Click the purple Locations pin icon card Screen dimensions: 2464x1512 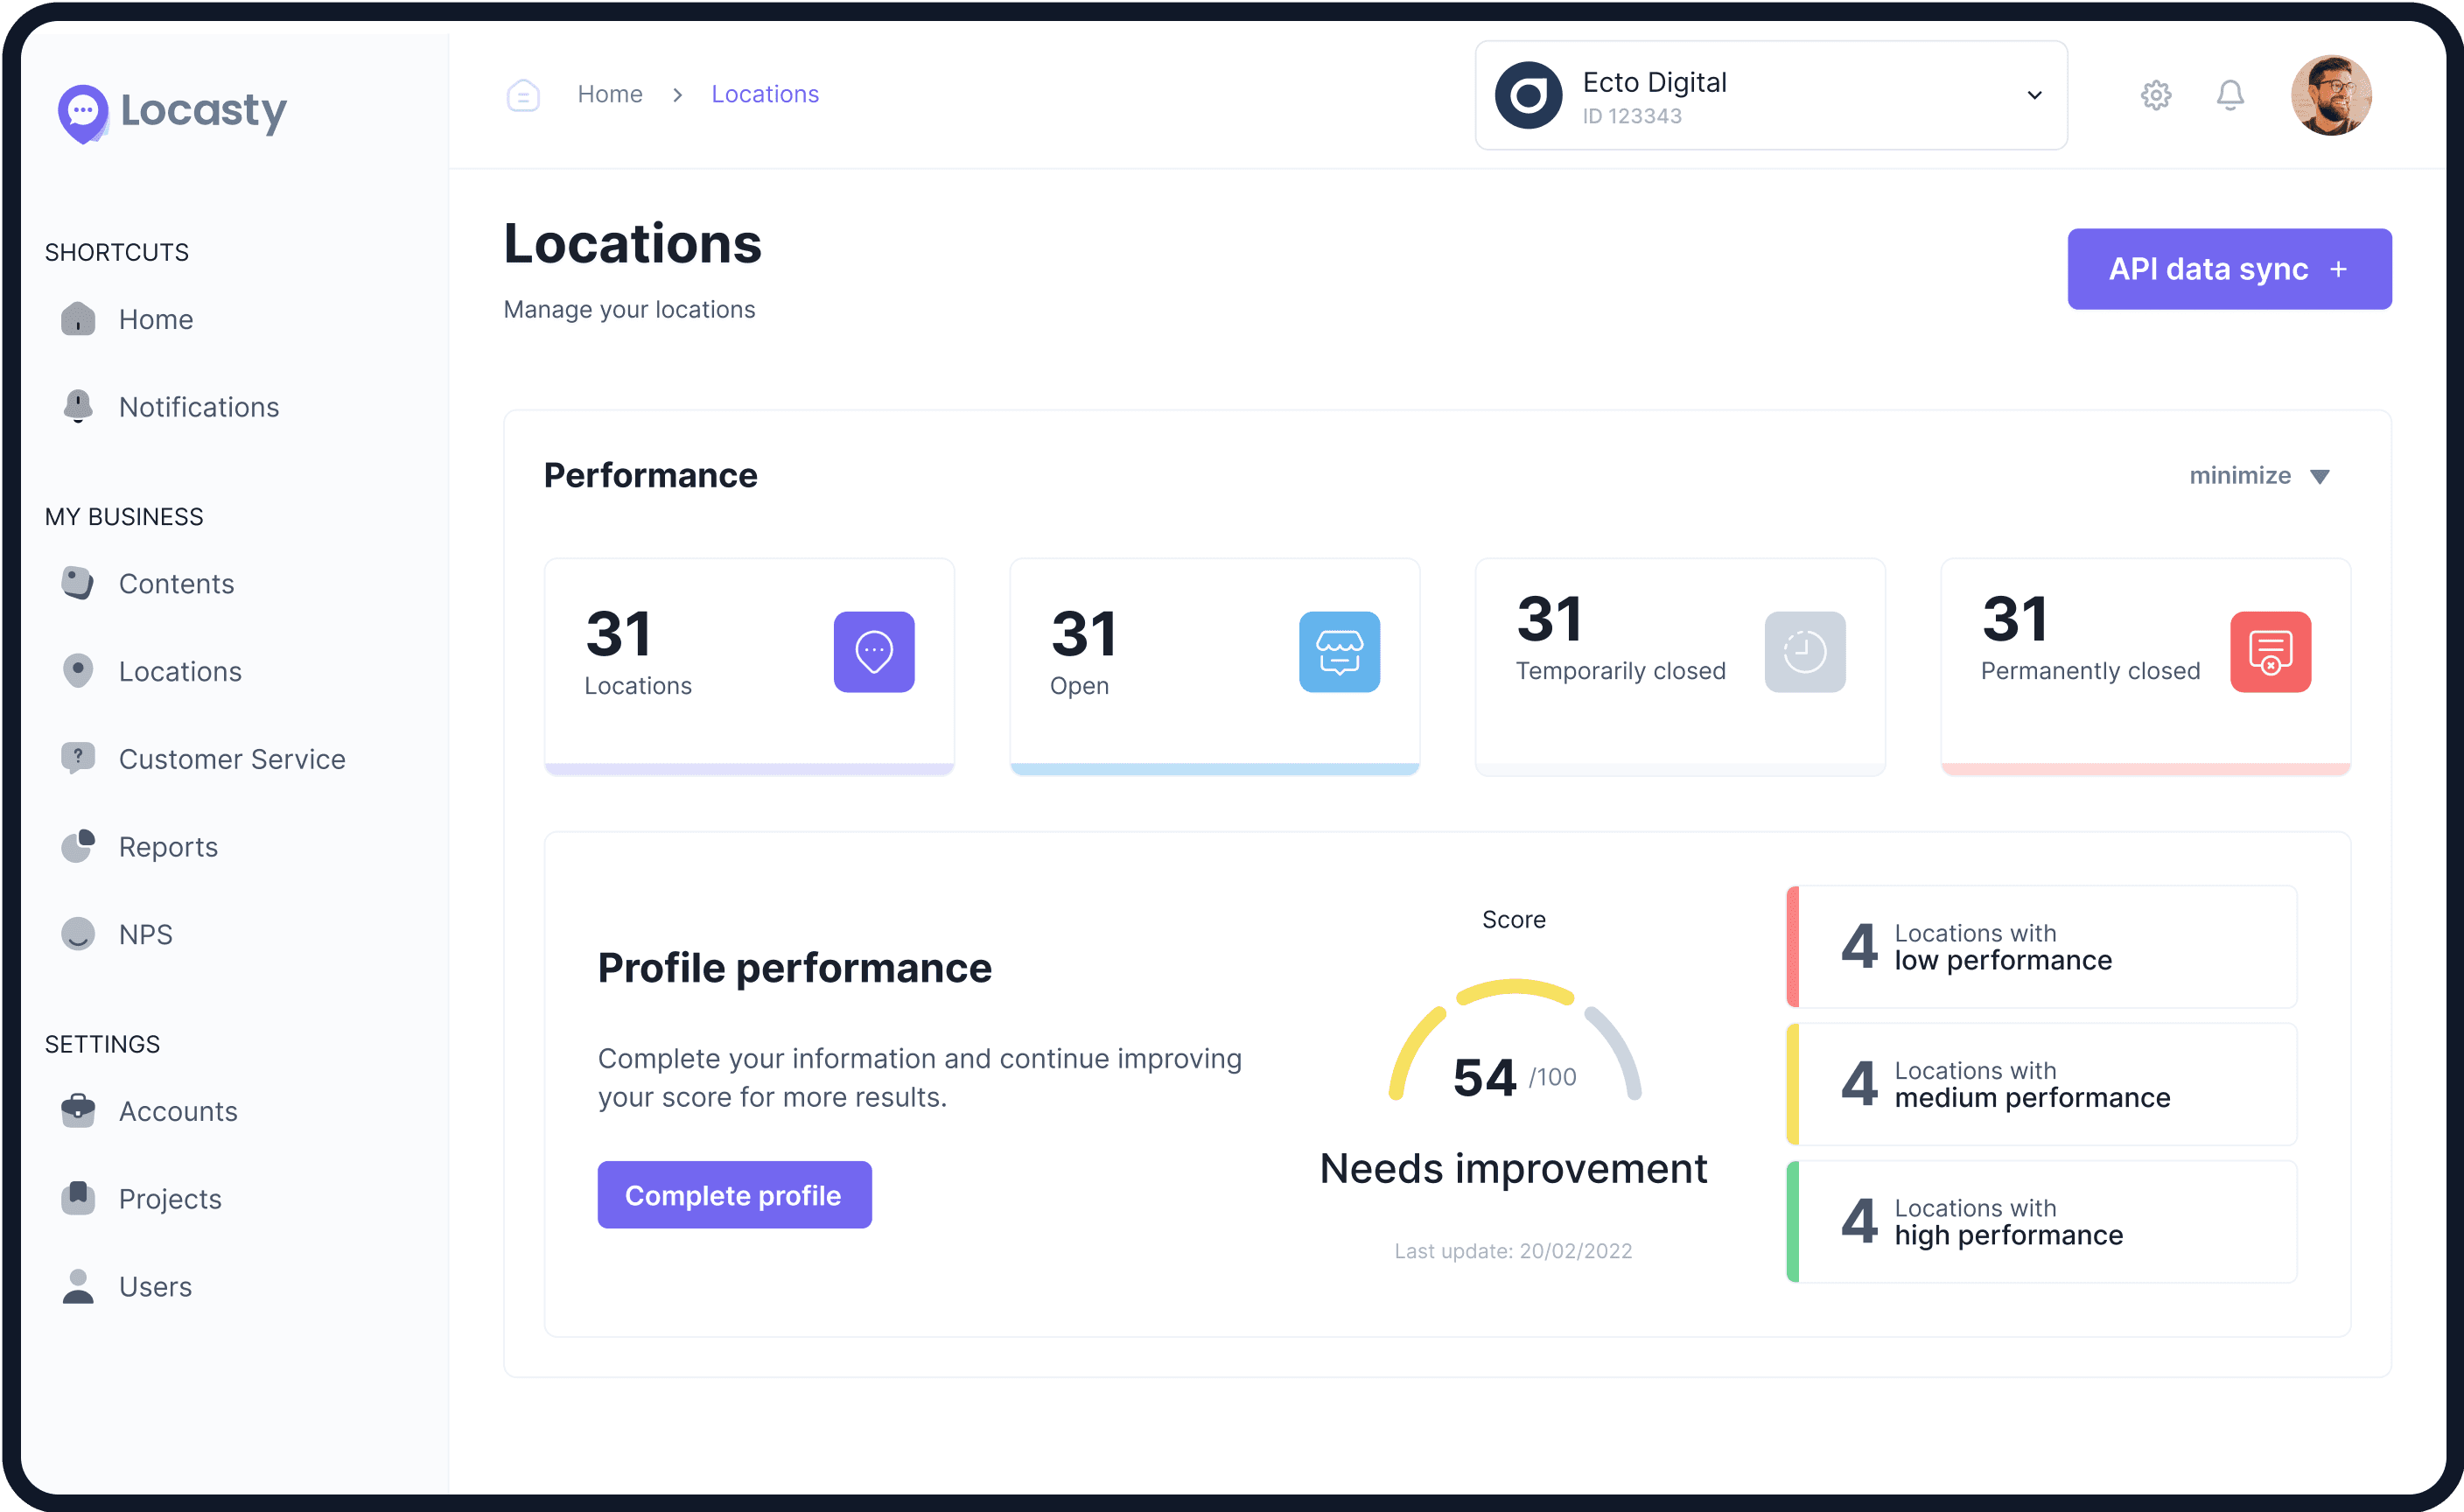pos(873,652)
